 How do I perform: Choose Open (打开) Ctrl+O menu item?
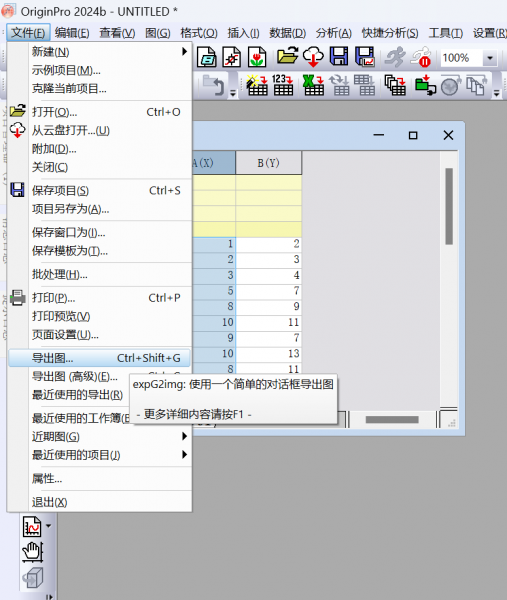[x=99, y=112]
